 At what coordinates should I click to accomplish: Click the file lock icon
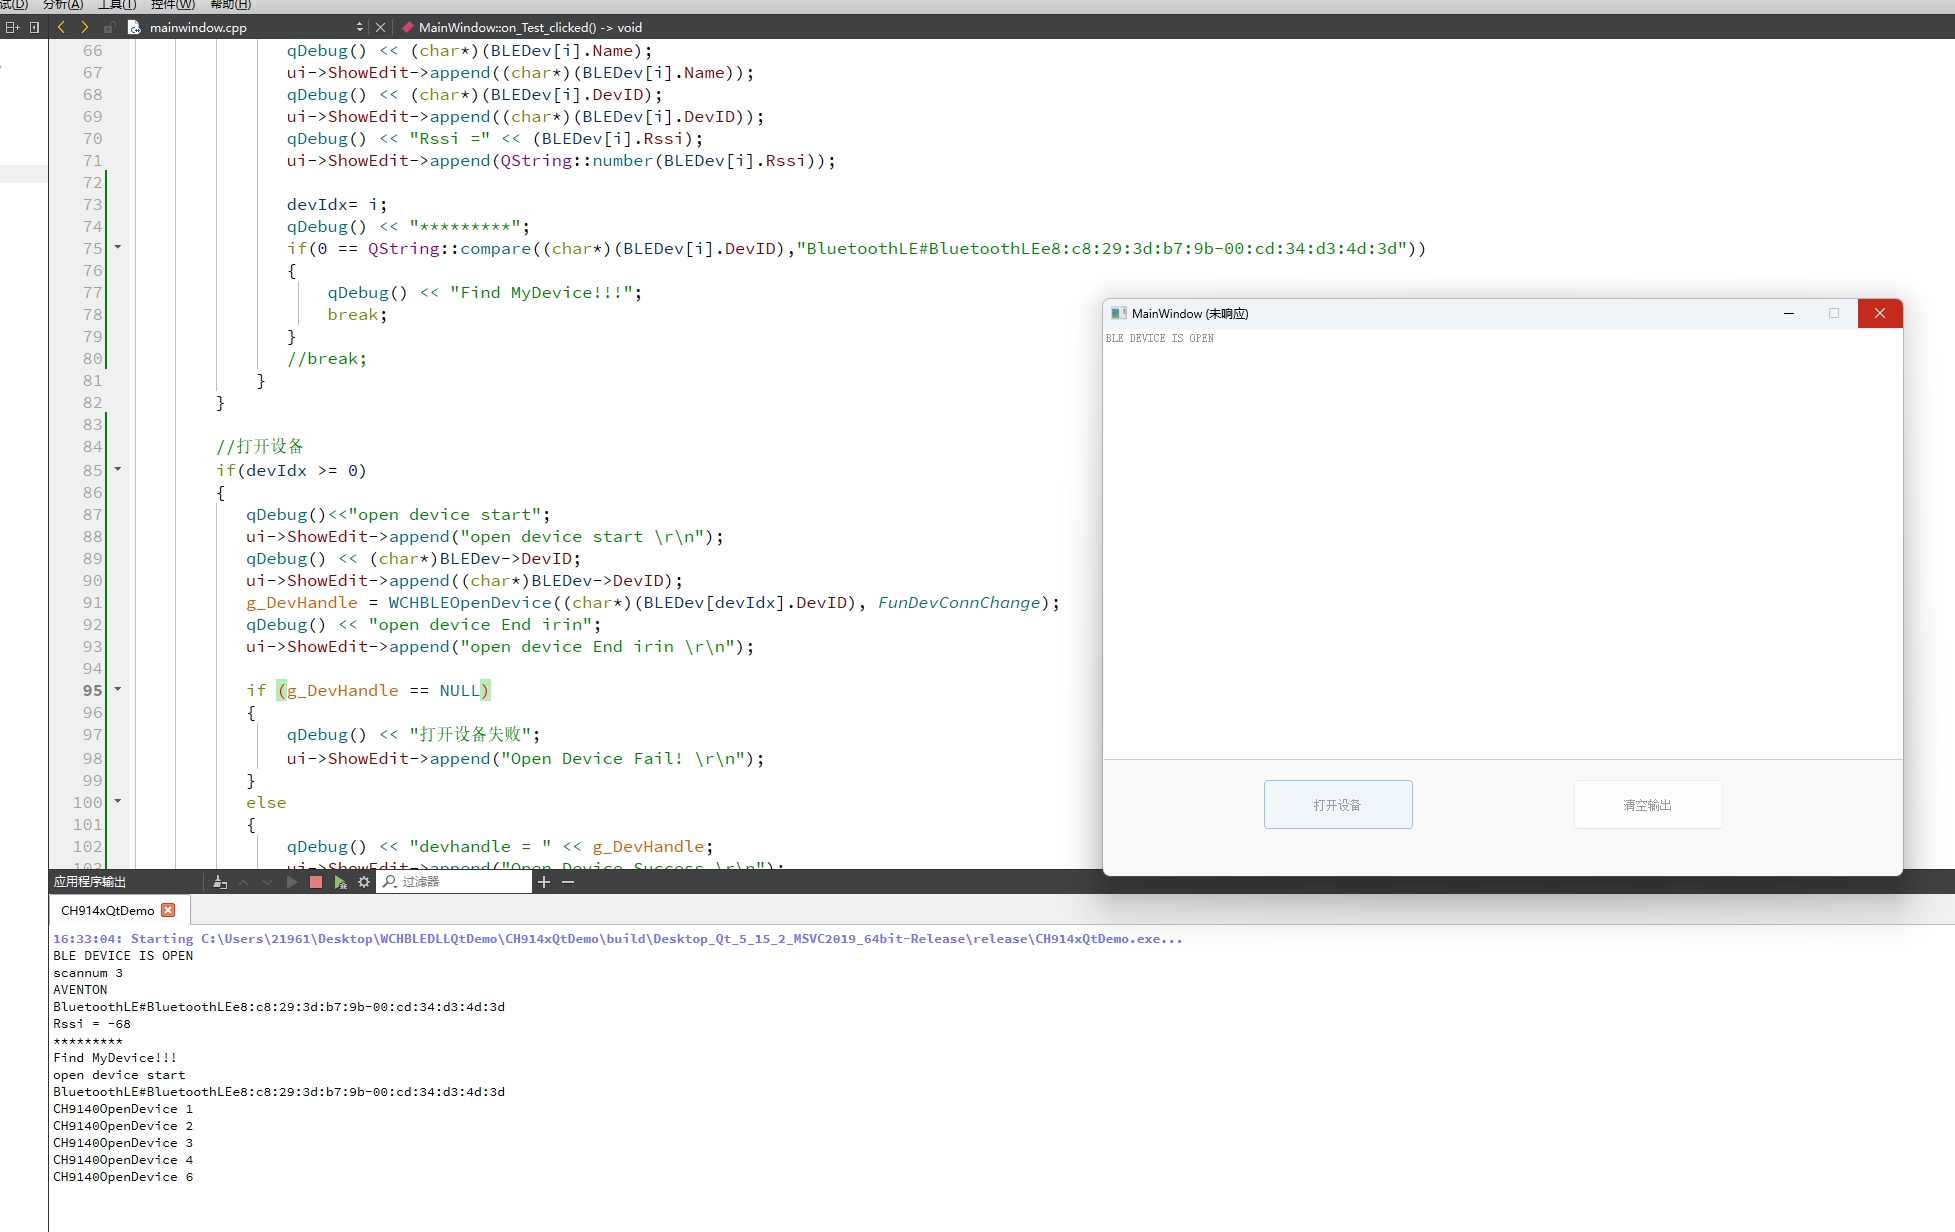point(109,27)
